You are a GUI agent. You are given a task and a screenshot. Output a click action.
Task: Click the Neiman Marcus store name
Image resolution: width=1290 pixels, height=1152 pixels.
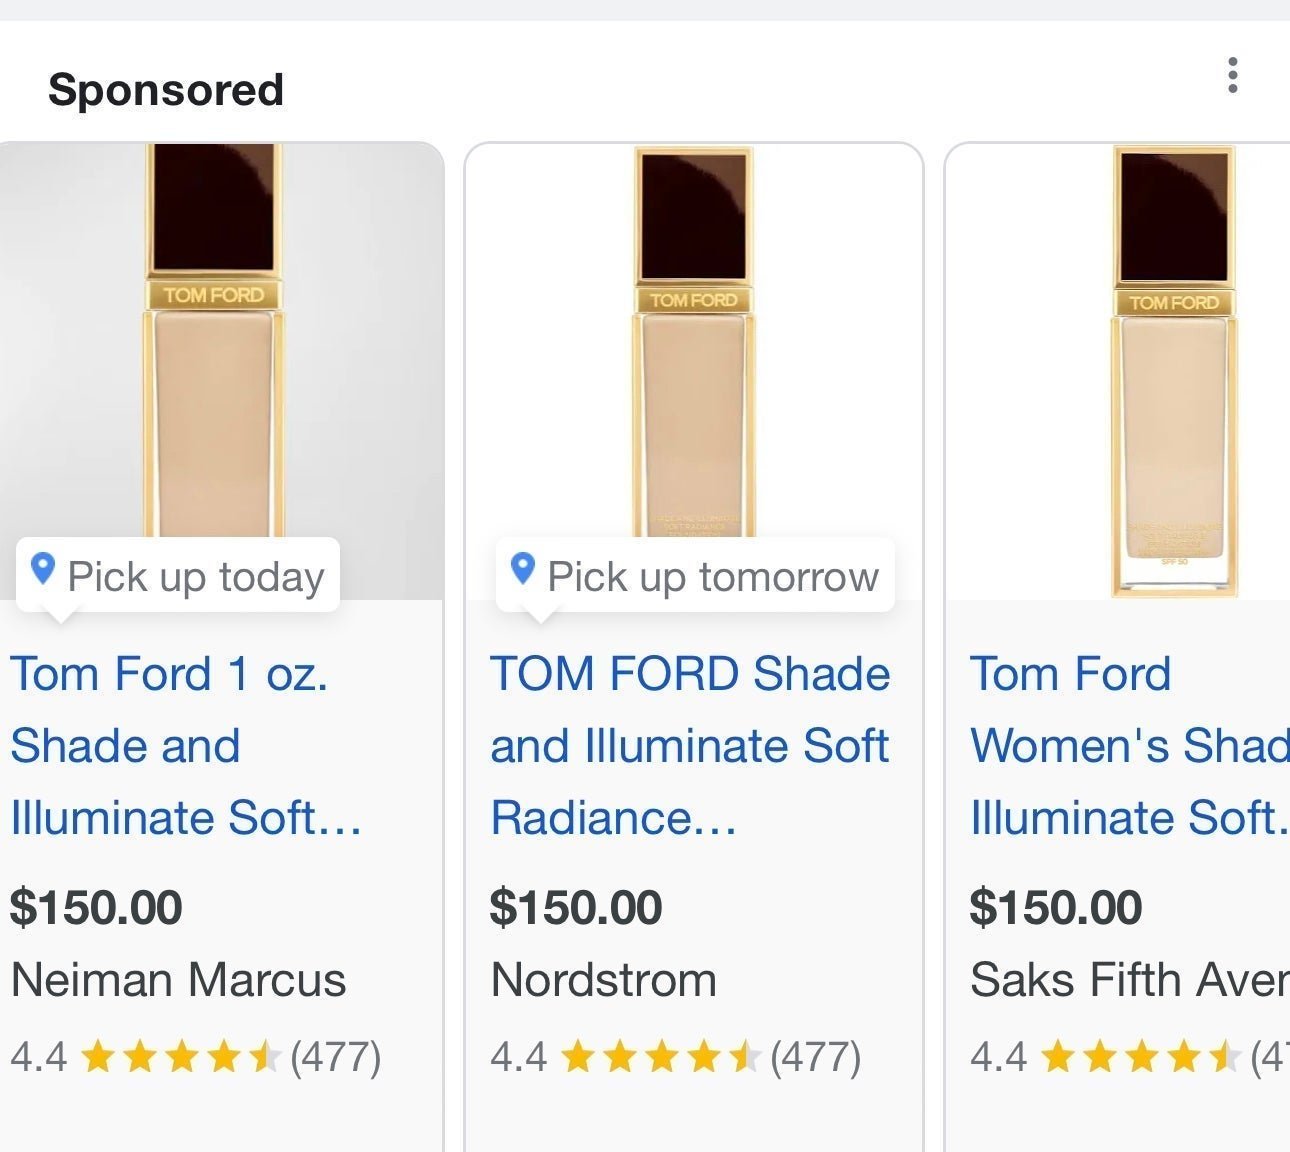click(x=178, y=980)
